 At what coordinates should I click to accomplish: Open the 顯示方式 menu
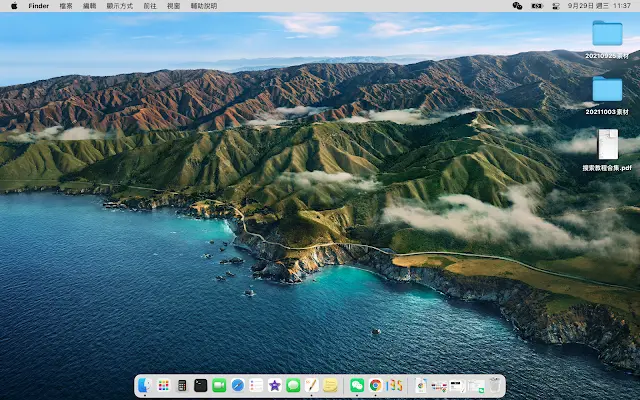pyautogui.click(x=120, y=6)
